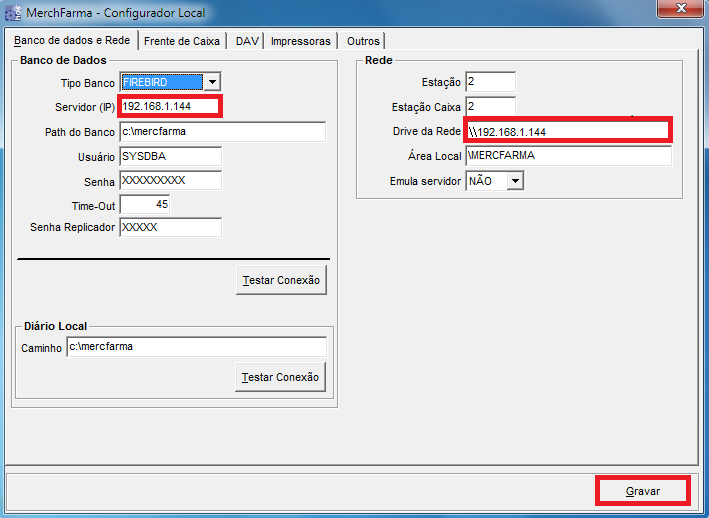Screen dimensions: 709x518
Task: Click the MerchFarma app icon in title bar
Action: tap(13, 13)
